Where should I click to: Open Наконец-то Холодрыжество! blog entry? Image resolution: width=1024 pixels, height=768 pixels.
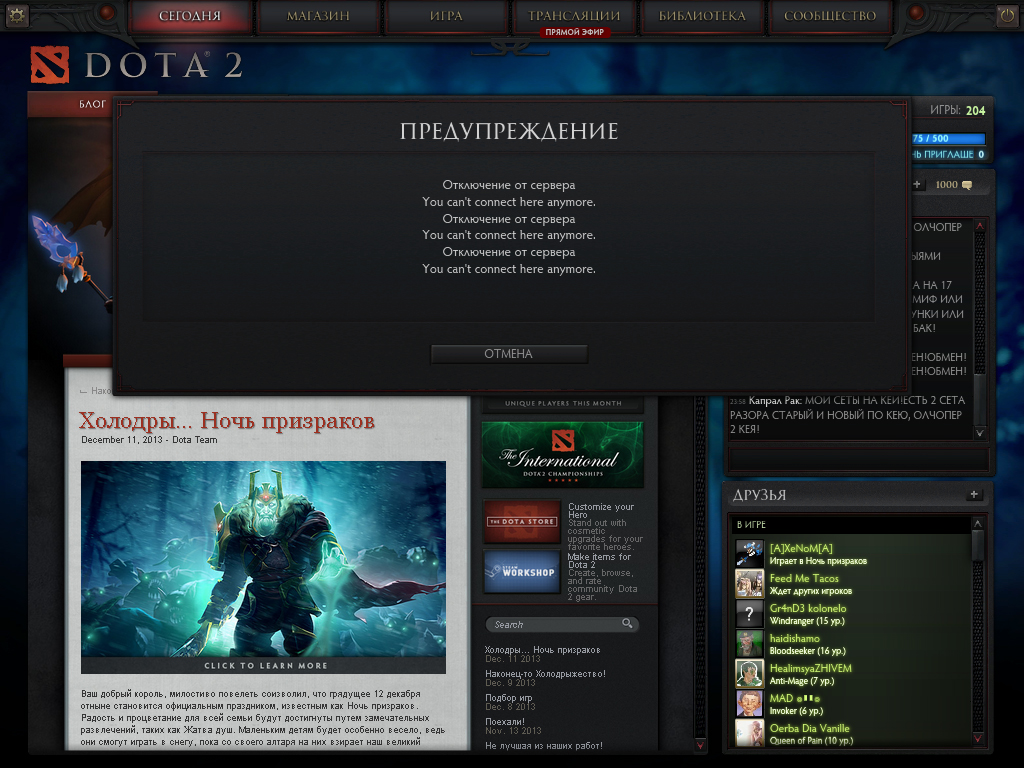click(545, 674)
